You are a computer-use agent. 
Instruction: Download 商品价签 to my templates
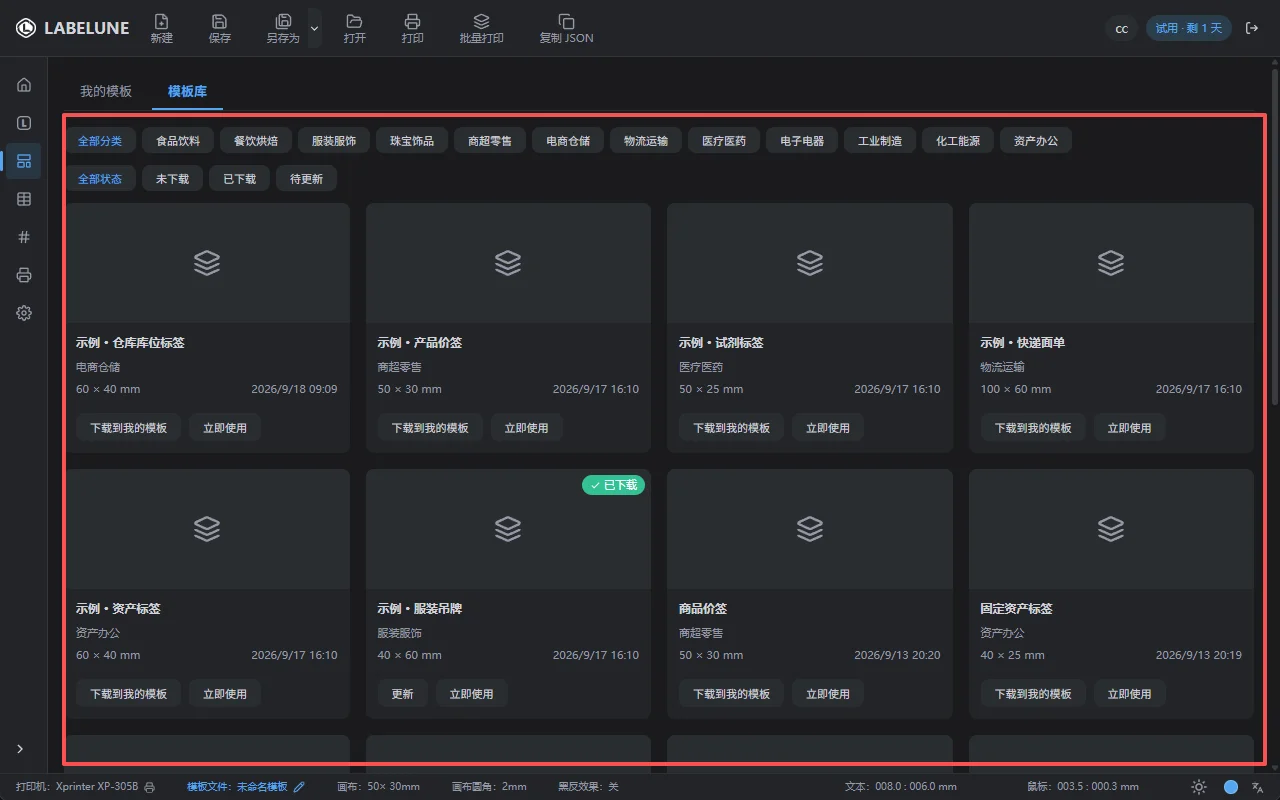point(731,694)
